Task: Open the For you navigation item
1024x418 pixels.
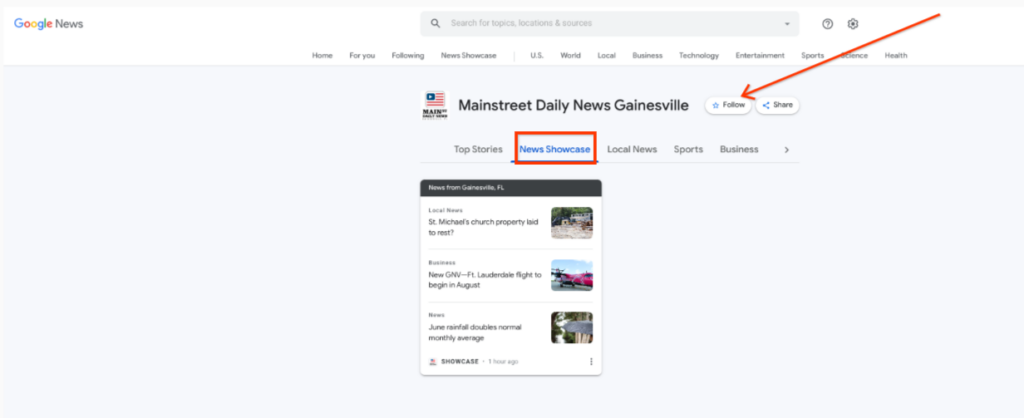Action: click(x=362, y=56)
